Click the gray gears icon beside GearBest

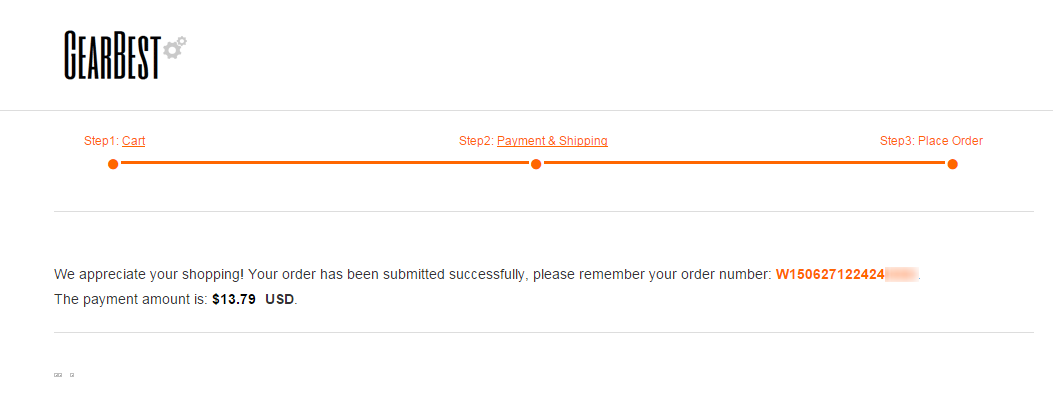(175, 47)
